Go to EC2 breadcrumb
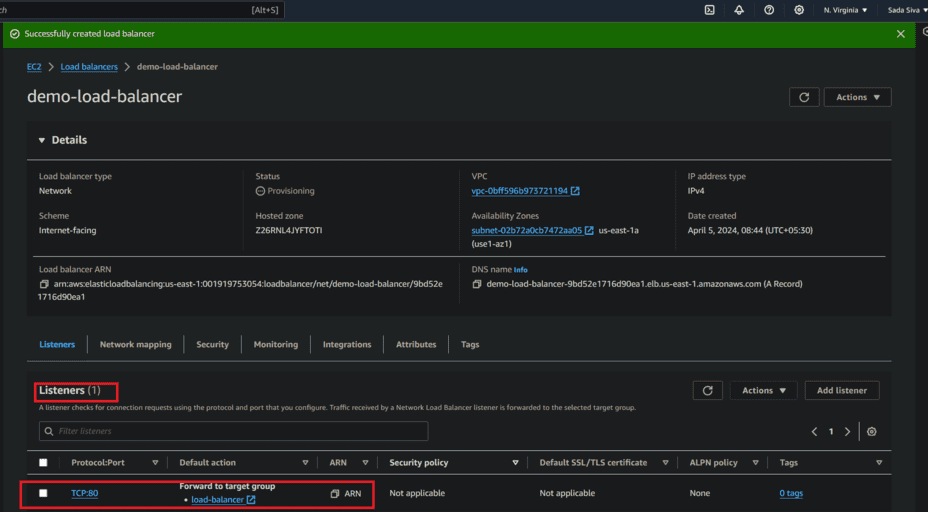928x512 pixels. (x=34, y=67)
